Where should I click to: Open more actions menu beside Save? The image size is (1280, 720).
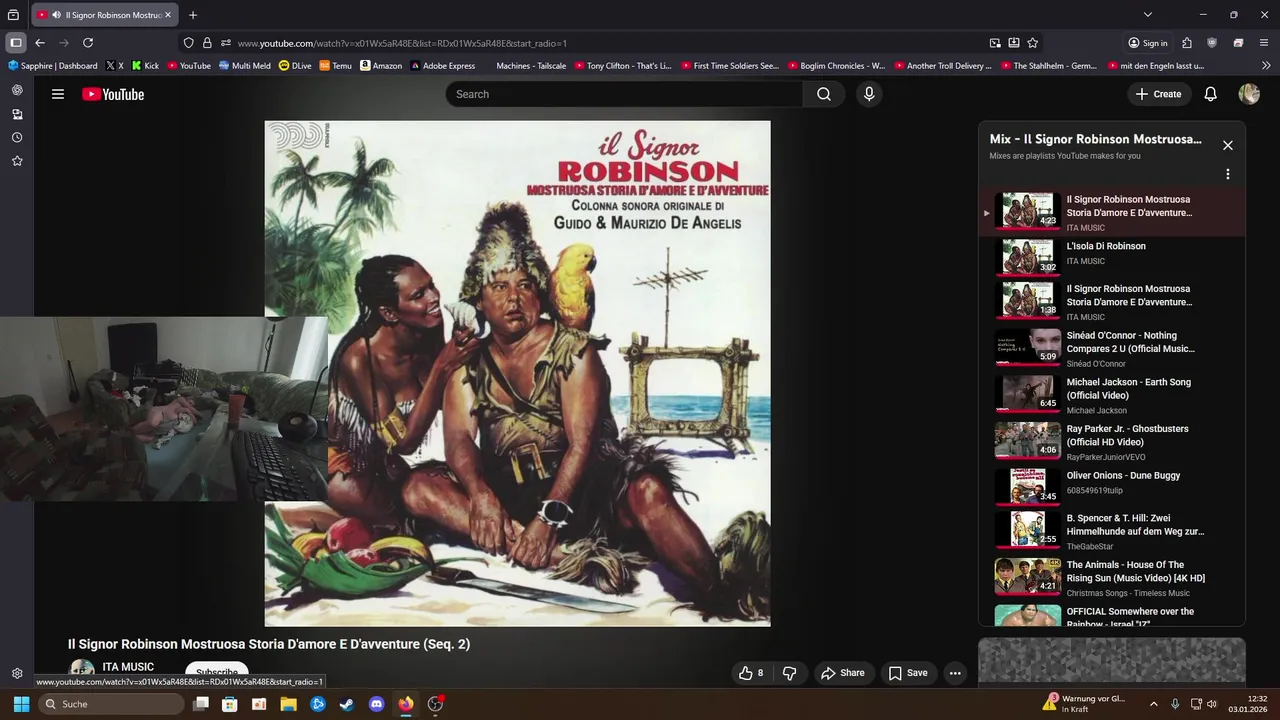(955, 673)
